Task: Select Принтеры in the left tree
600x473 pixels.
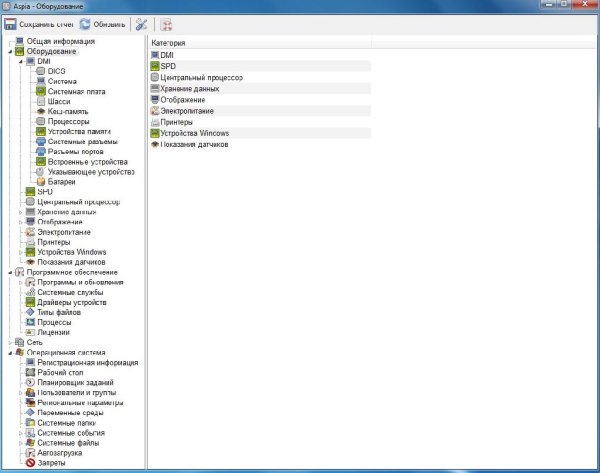Action: point(54,242)
